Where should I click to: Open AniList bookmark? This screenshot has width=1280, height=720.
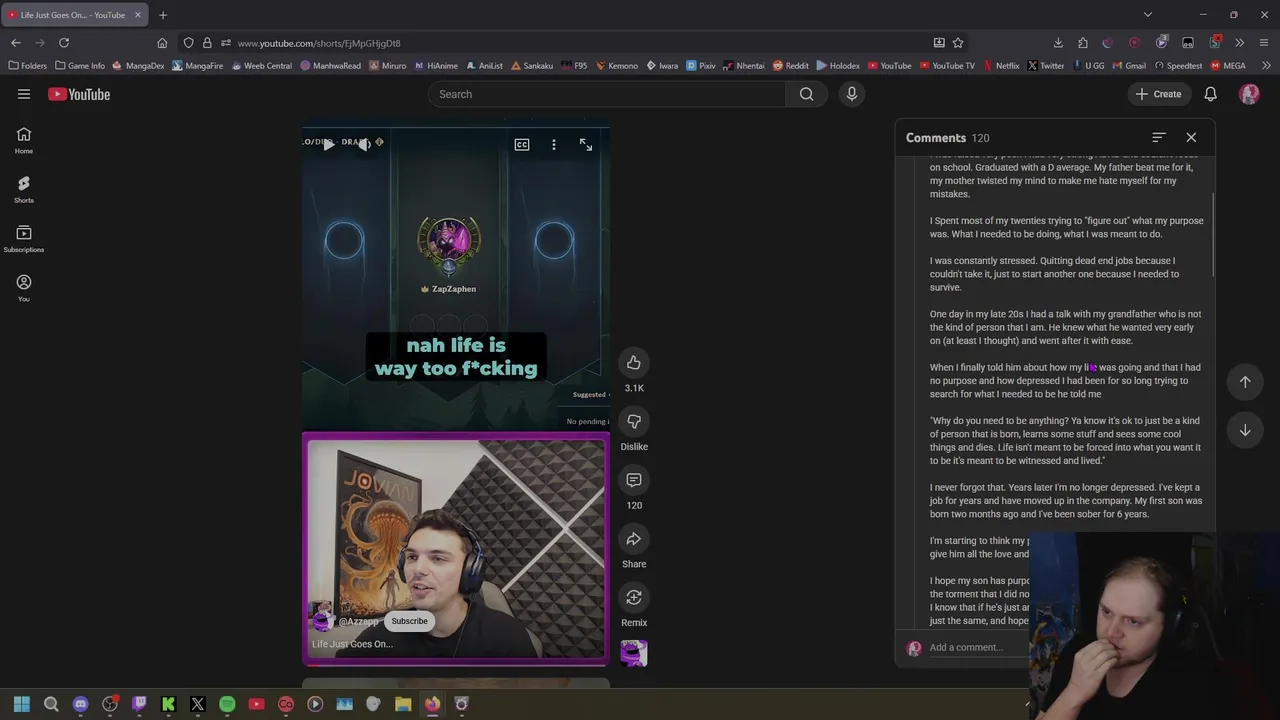tap(484, 66)
